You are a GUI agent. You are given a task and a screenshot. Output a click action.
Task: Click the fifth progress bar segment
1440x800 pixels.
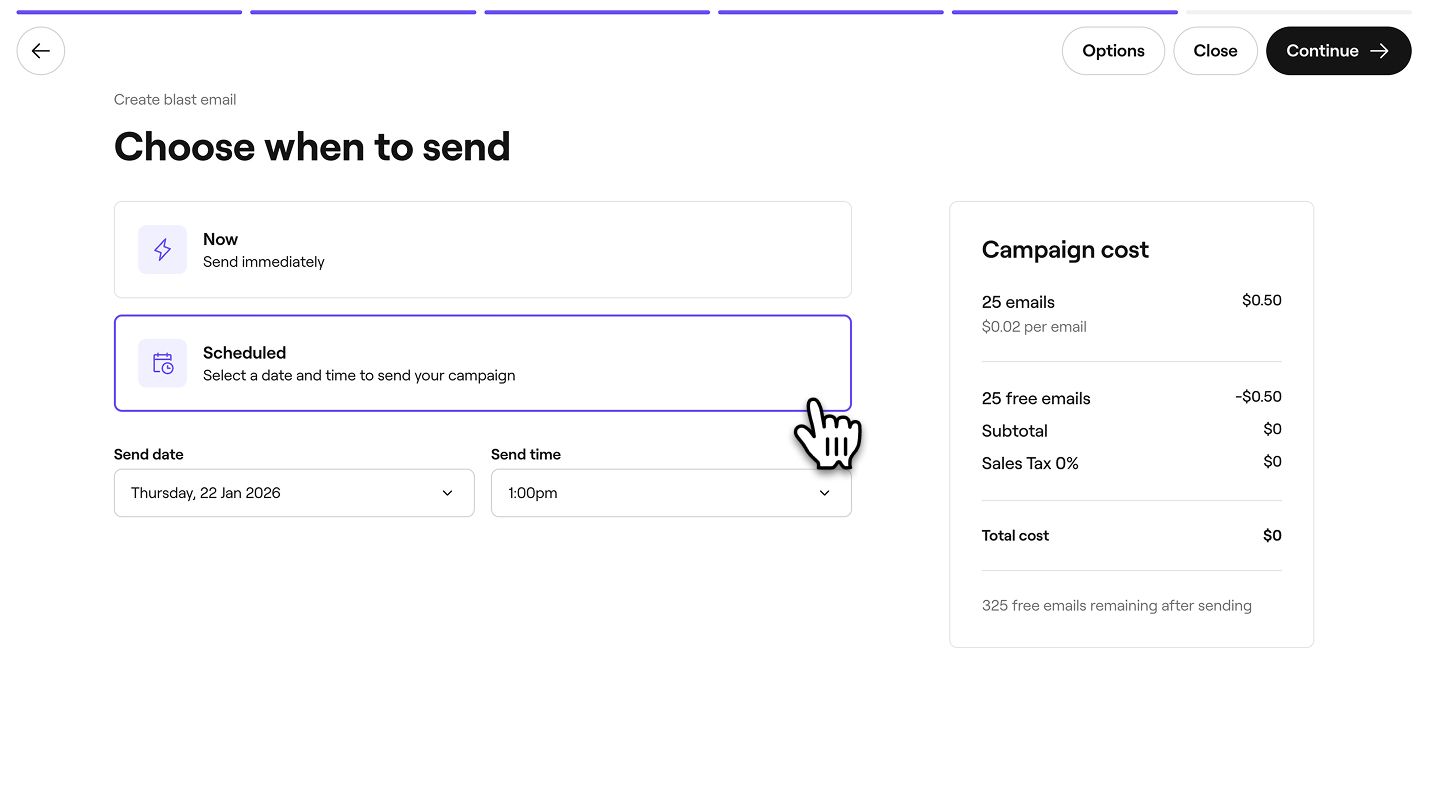[1064, 12]
